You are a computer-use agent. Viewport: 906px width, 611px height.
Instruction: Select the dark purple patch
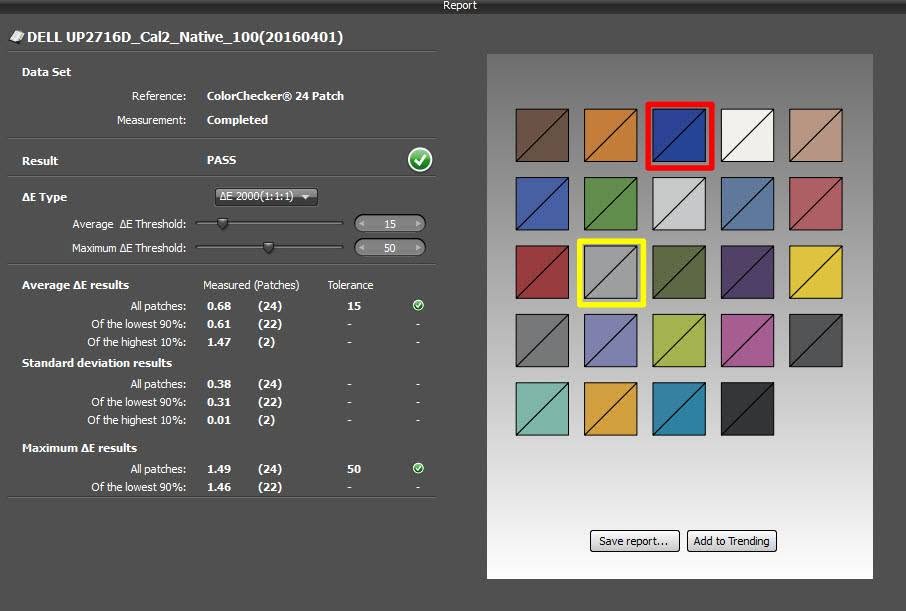coord(747,272)
